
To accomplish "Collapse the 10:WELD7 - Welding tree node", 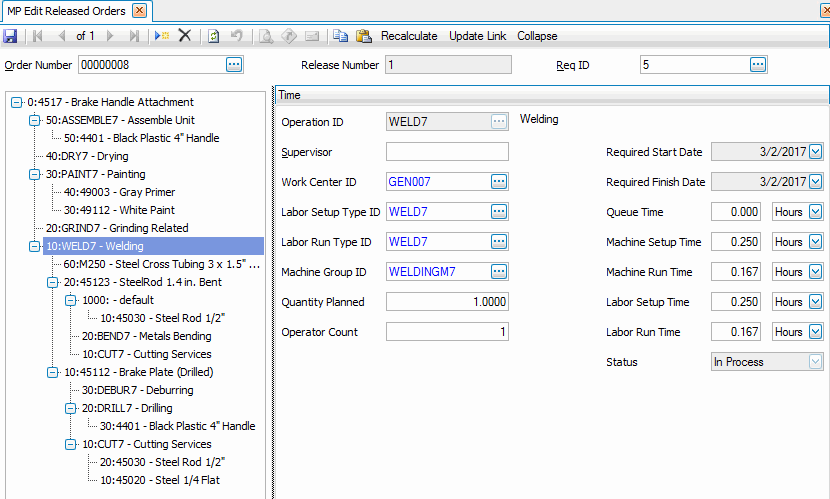I will coord(37,246).
